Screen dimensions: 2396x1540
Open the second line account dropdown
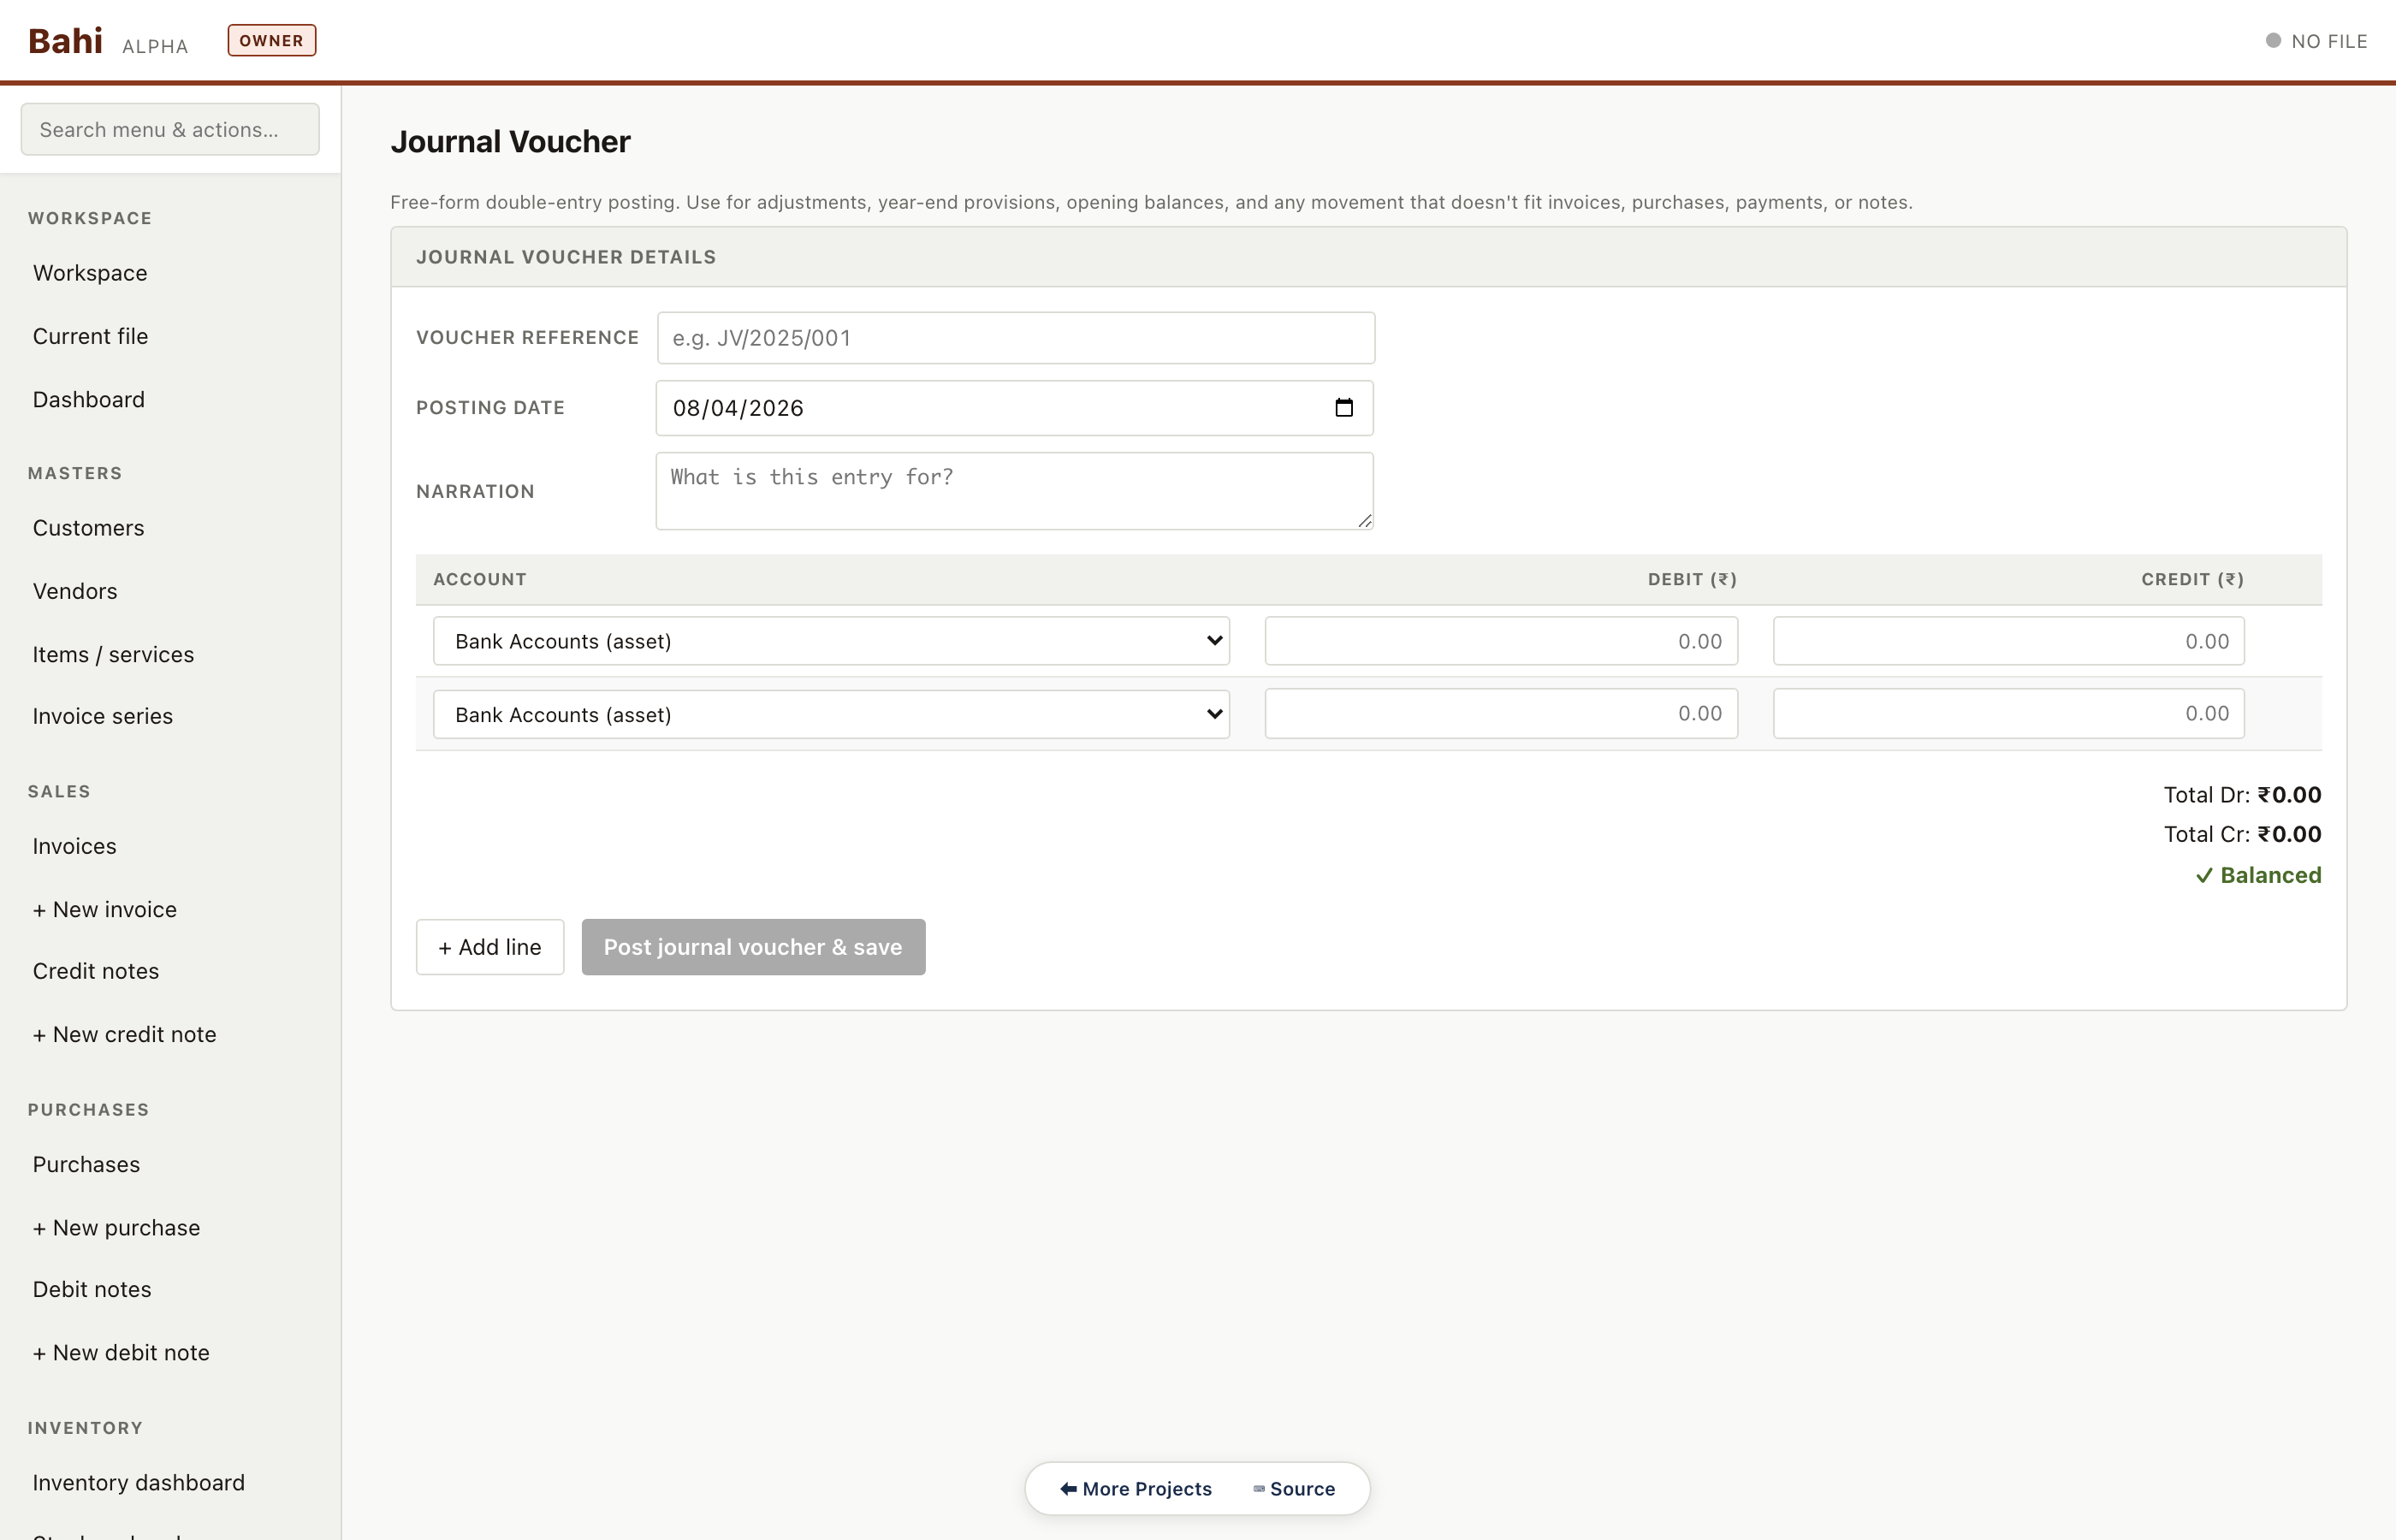pyautogui.click(x=830, y=714)
